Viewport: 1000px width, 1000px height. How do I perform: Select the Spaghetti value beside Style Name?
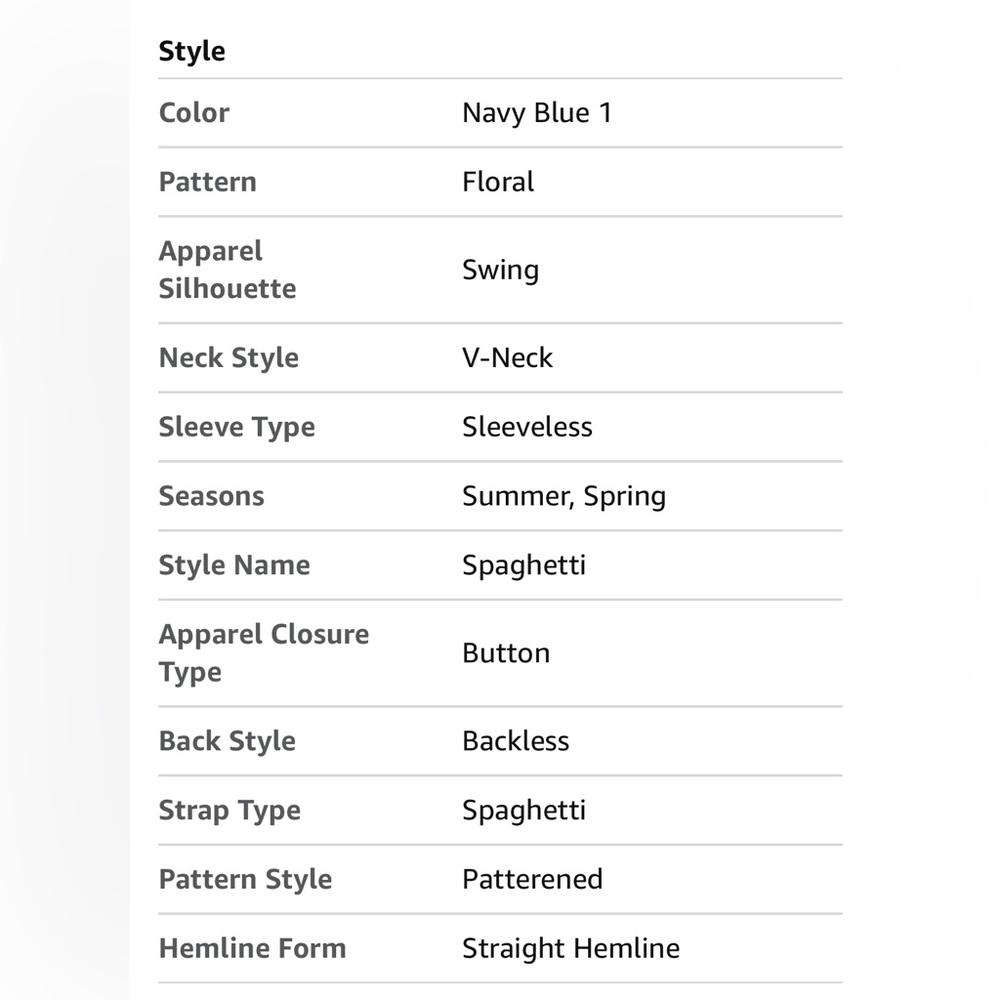pyautogui.click(x=524, y=566)
